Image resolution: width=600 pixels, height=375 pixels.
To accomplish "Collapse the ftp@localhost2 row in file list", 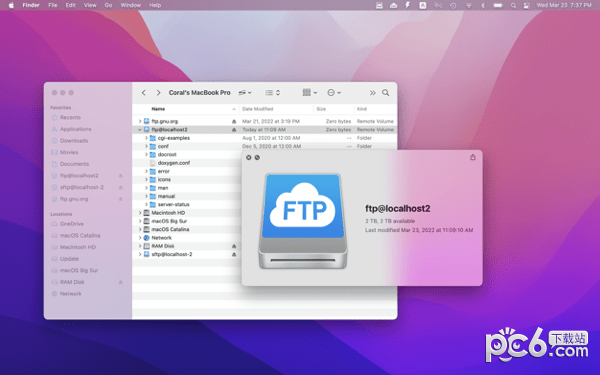I will pyautogui.click(x=140, y=130).
